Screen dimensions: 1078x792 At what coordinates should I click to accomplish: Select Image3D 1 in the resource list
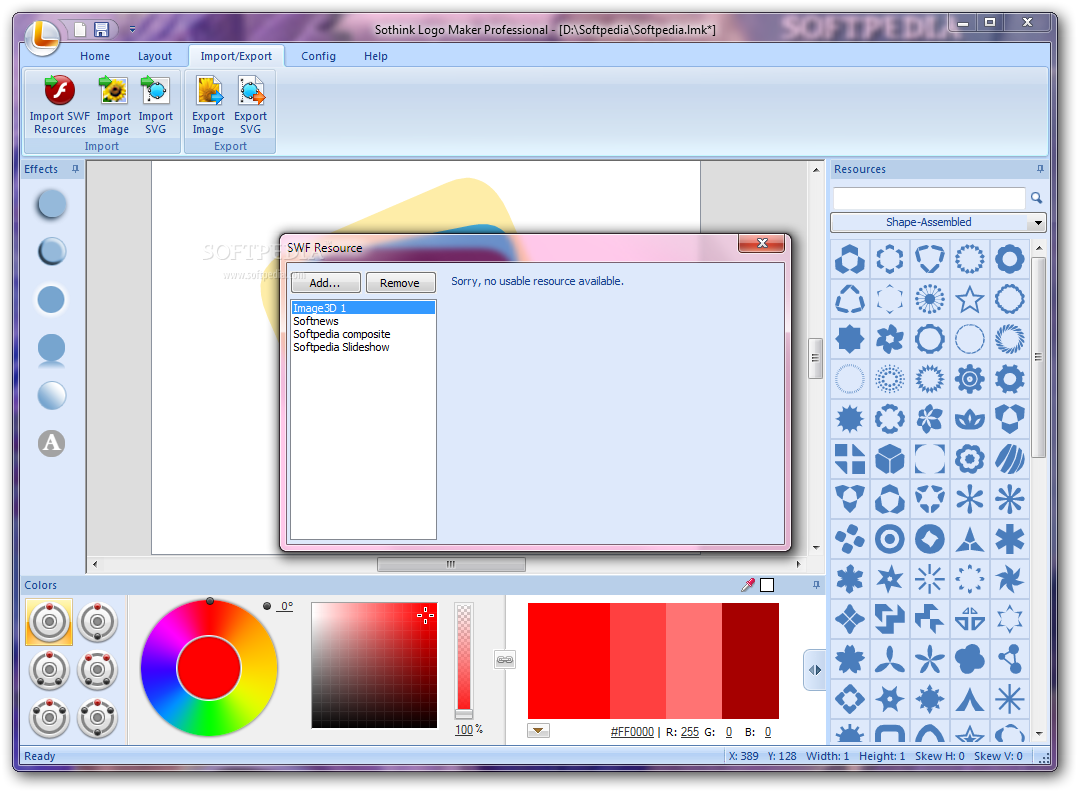point(363,308)
